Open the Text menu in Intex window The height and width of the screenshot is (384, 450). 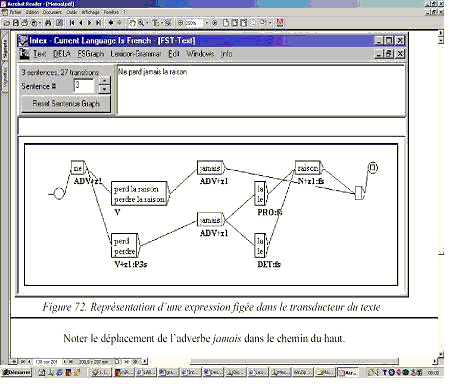pos(39,54)
